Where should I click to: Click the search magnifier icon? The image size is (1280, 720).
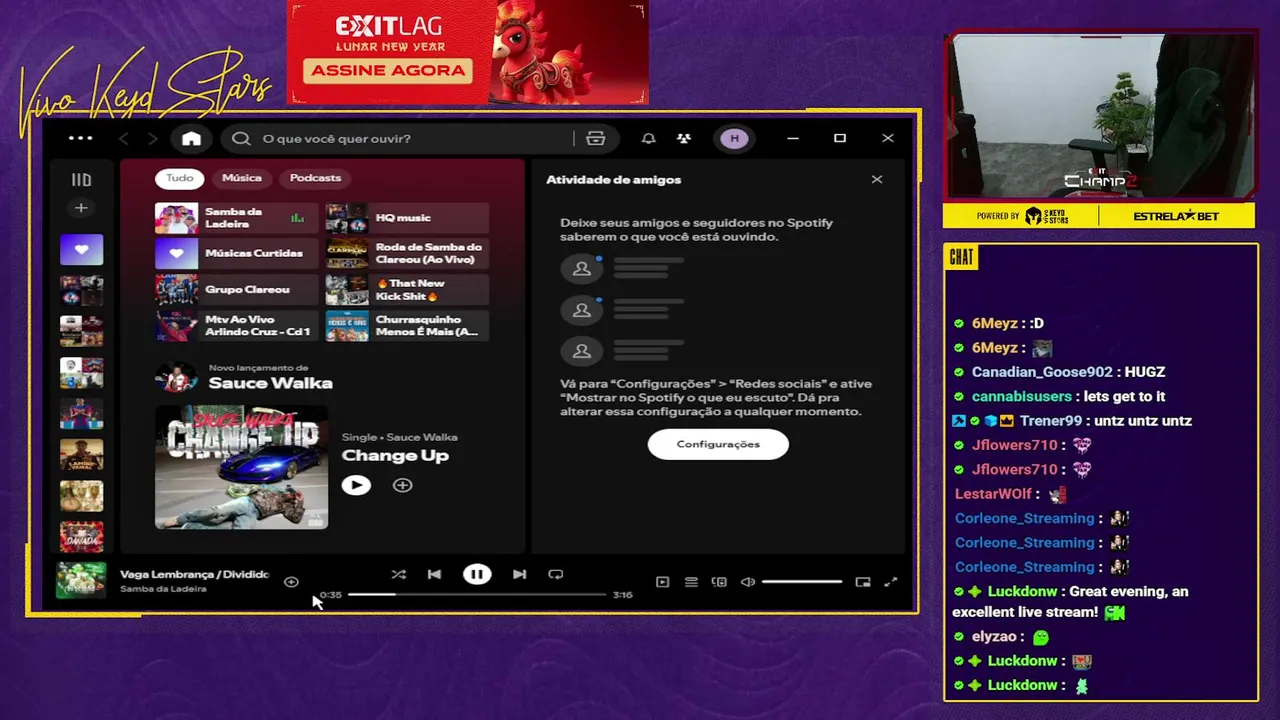click(241, 139)
